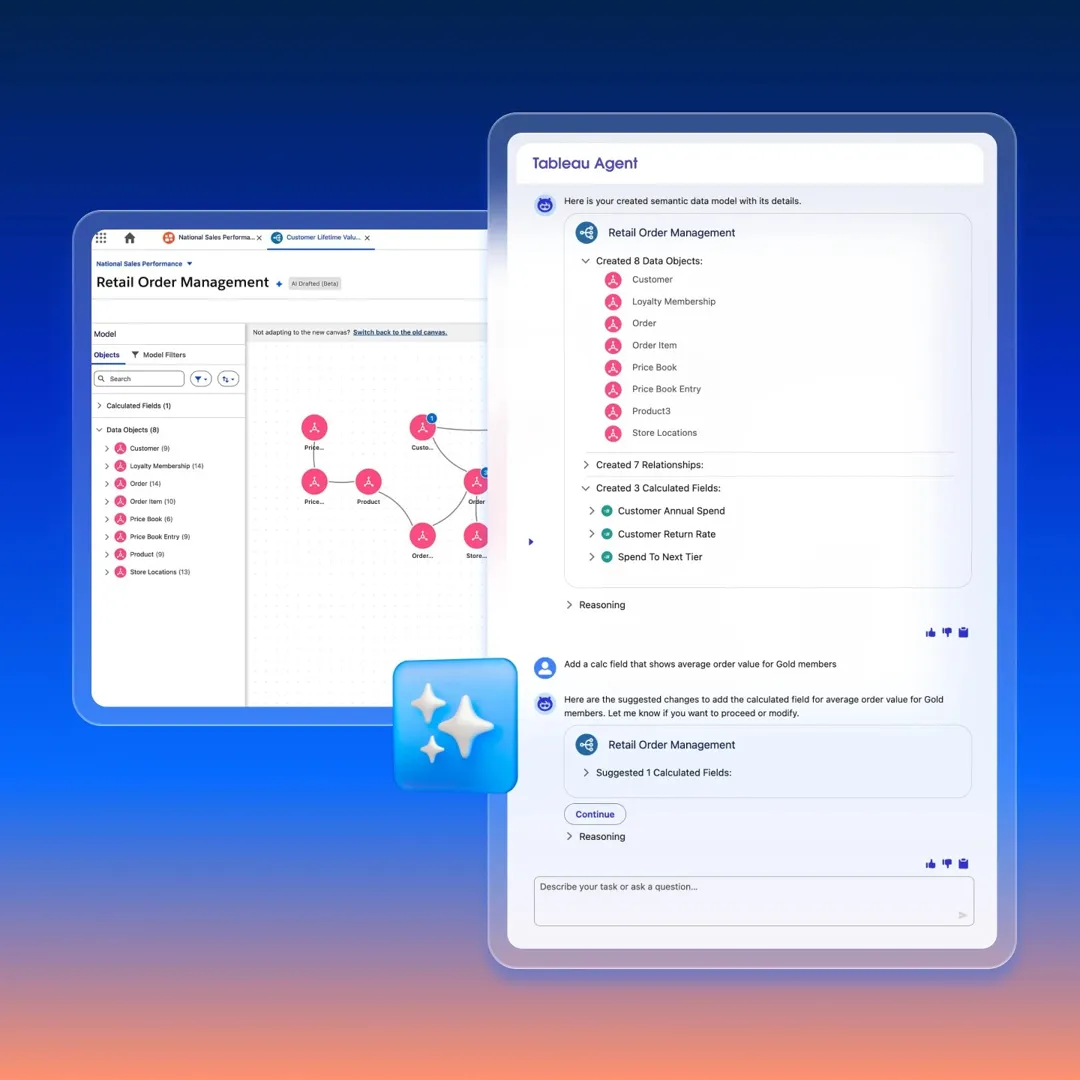Select the top Price node on canvas
Viewport: 1080px width, 1080px height.
point(314,428)
